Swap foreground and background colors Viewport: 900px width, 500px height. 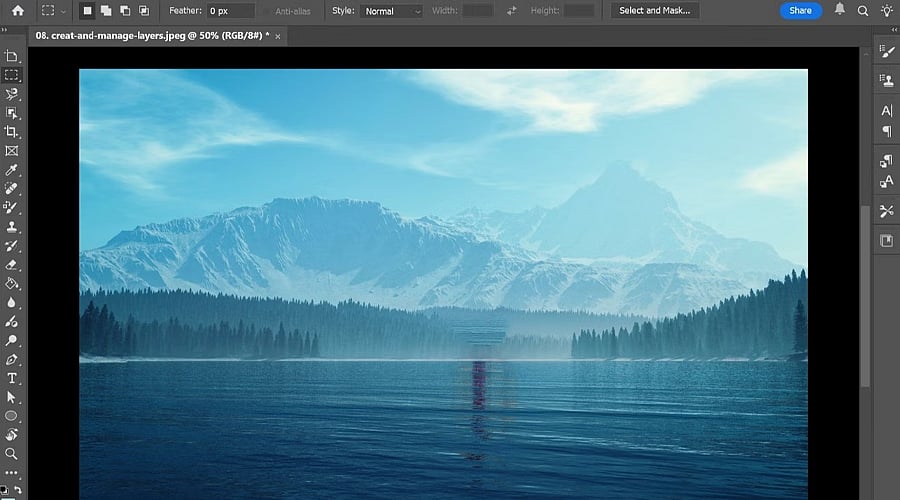(18, 490)
